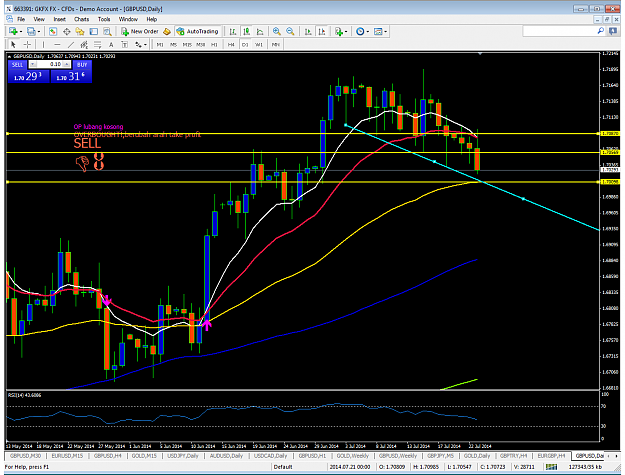Screen dimensions: 625x475
Task: Toggle the Auto Scroll chart icon
Action: coord(308,31)
